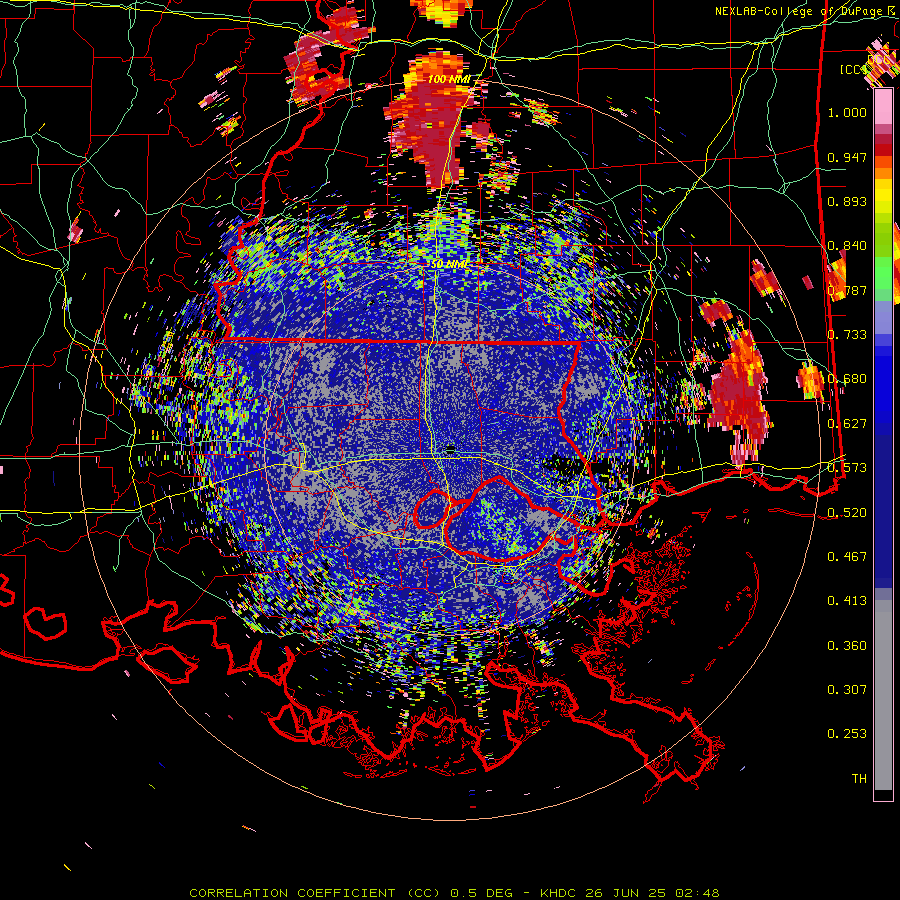Screen dimensions: 900x900
Task: Click the 100 NMI range ring label
Action: [449, 79]
